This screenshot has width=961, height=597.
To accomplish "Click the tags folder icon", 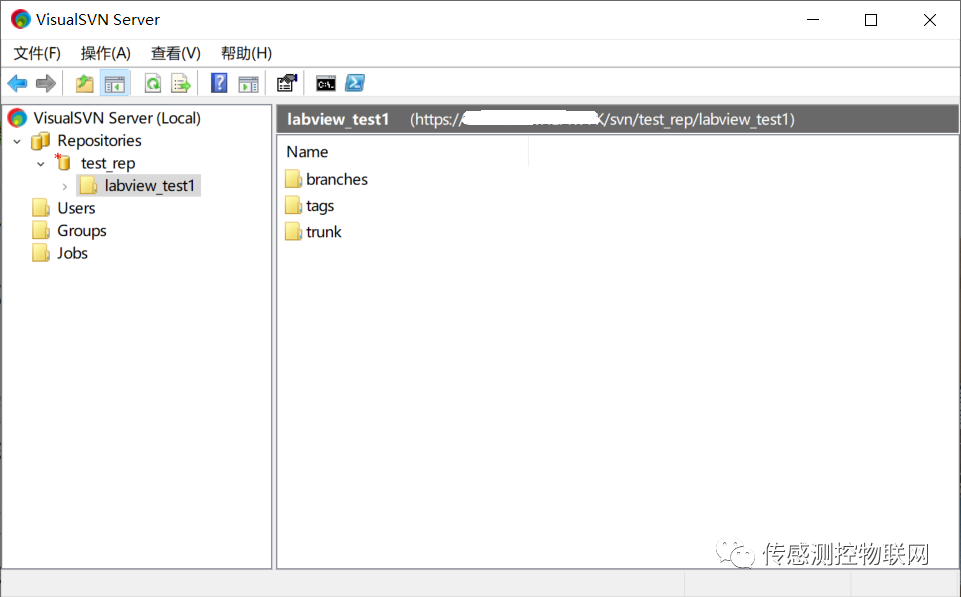I will click(294, 205).
